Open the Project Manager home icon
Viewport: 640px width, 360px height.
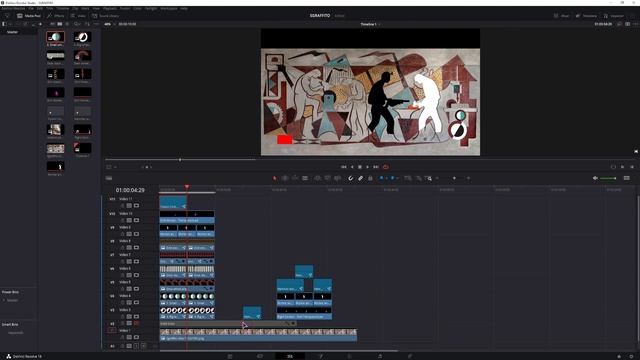pos(619,356)
